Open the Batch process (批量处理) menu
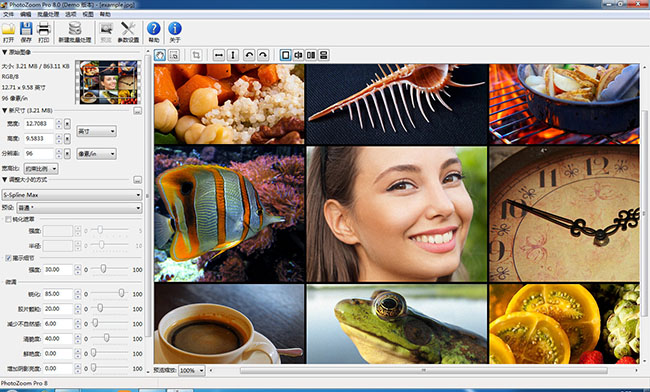The height and width of the screenshot is (392, 650). coord(48,15)
